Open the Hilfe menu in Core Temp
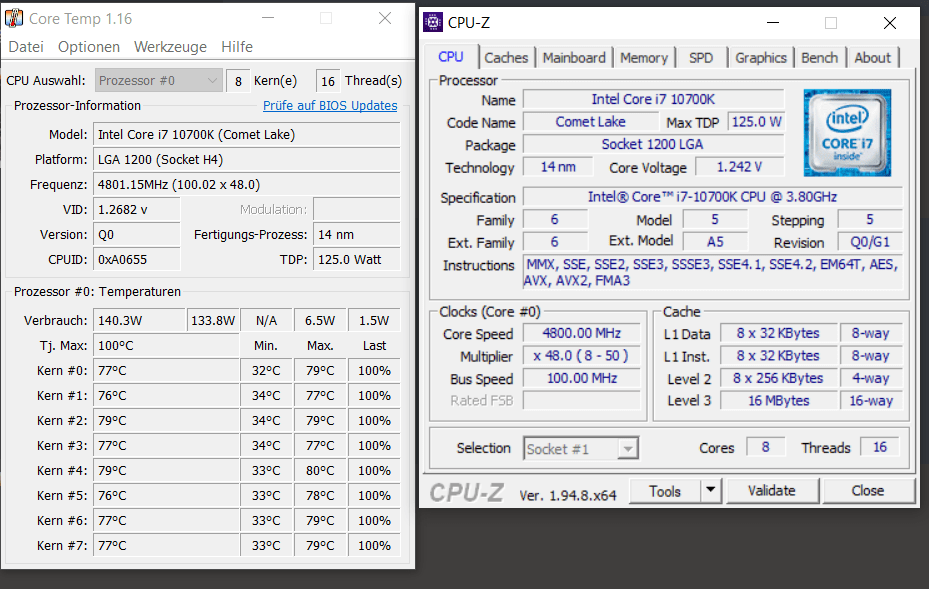 coord(237,47)
